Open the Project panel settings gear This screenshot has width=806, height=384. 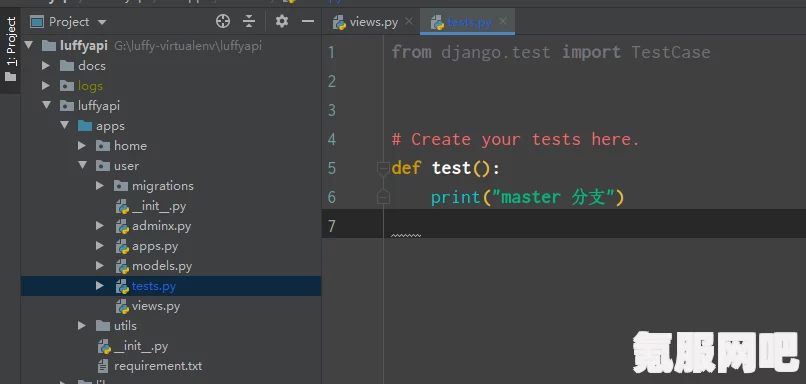282,21
